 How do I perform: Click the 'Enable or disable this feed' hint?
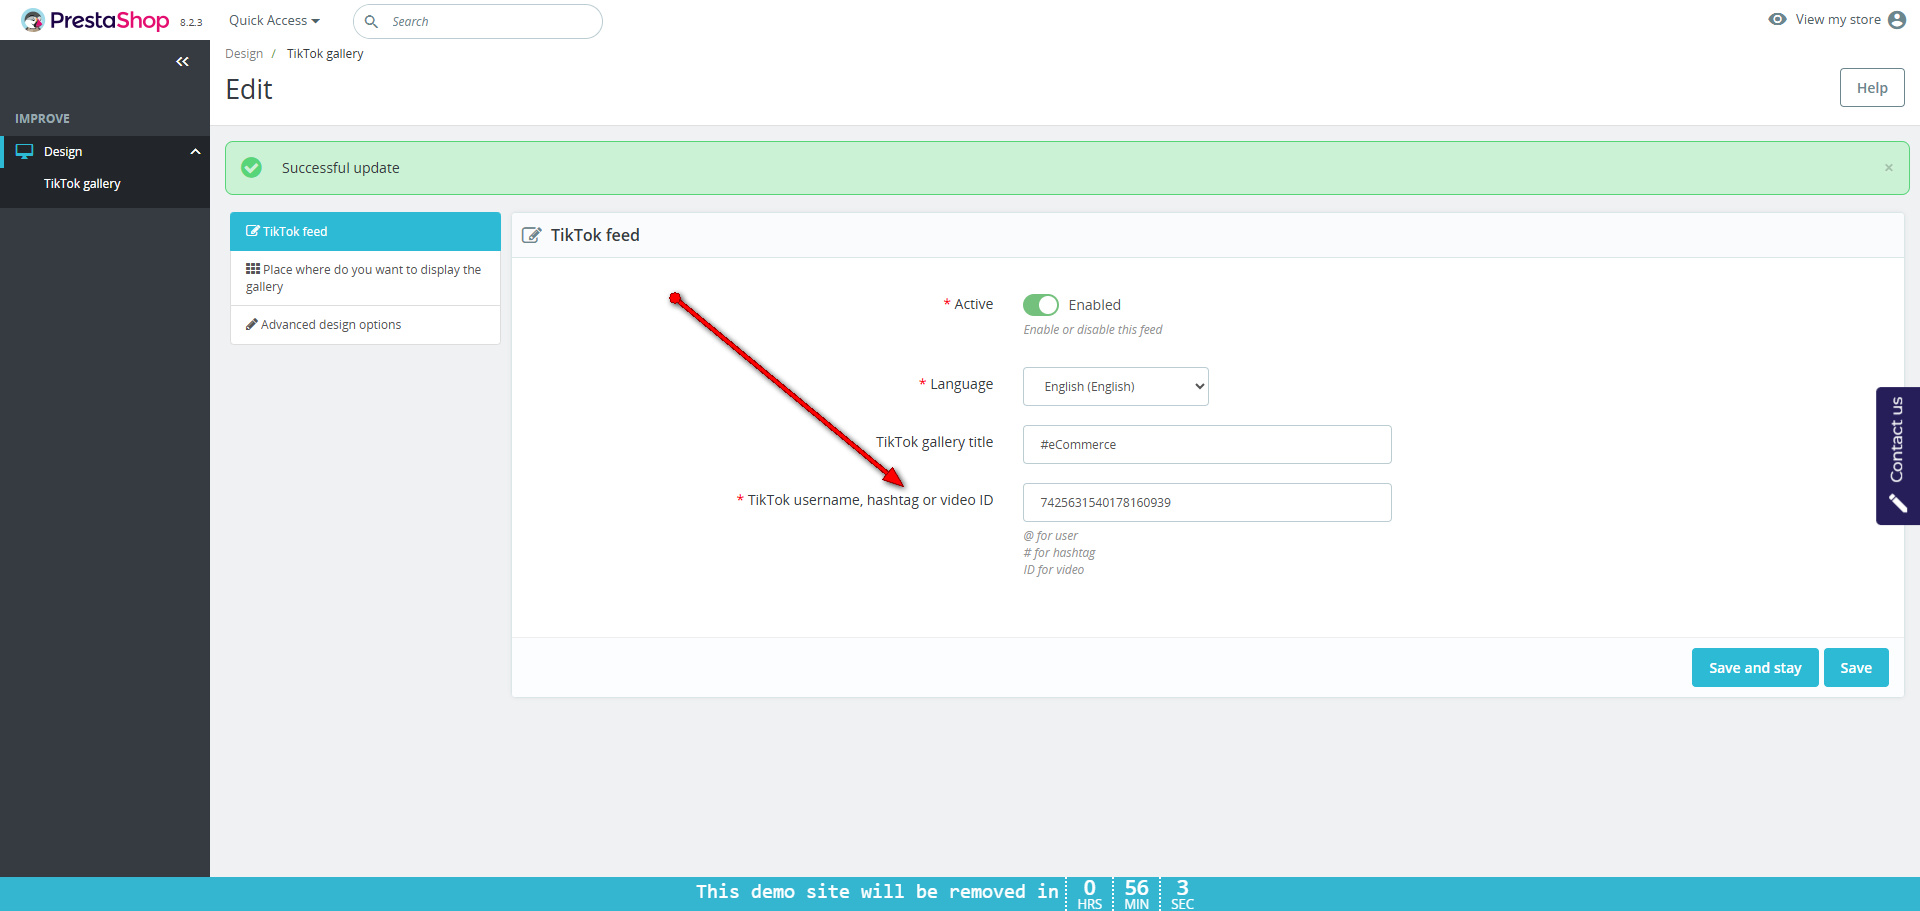(1092, 330)
